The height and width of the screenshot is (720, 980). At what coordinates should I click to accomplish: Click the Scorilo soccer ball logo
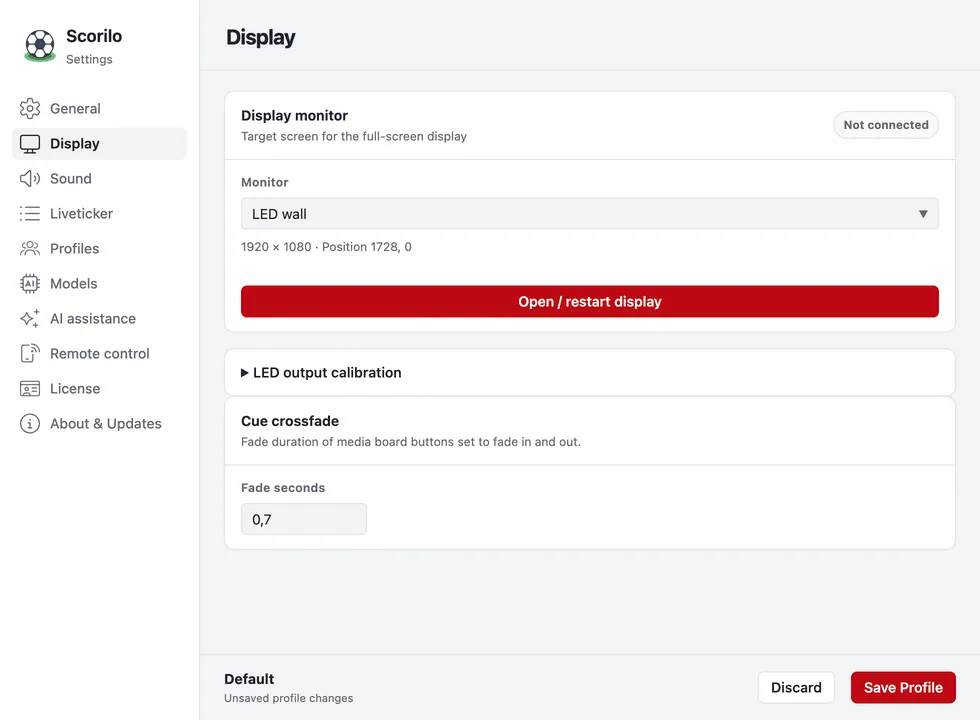click(40, 46)
